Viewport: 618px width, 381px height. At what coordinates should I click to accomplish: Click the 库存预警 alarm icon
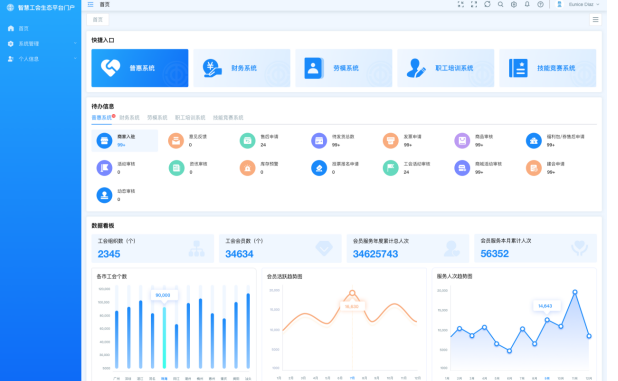coord(248,168)
